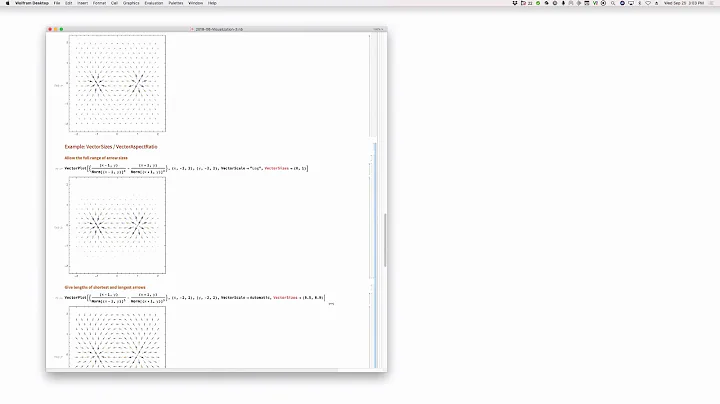The height and width of the screenshot is (404, 720).
Task: Open the Window menu
Action: (x=196, y=3)
